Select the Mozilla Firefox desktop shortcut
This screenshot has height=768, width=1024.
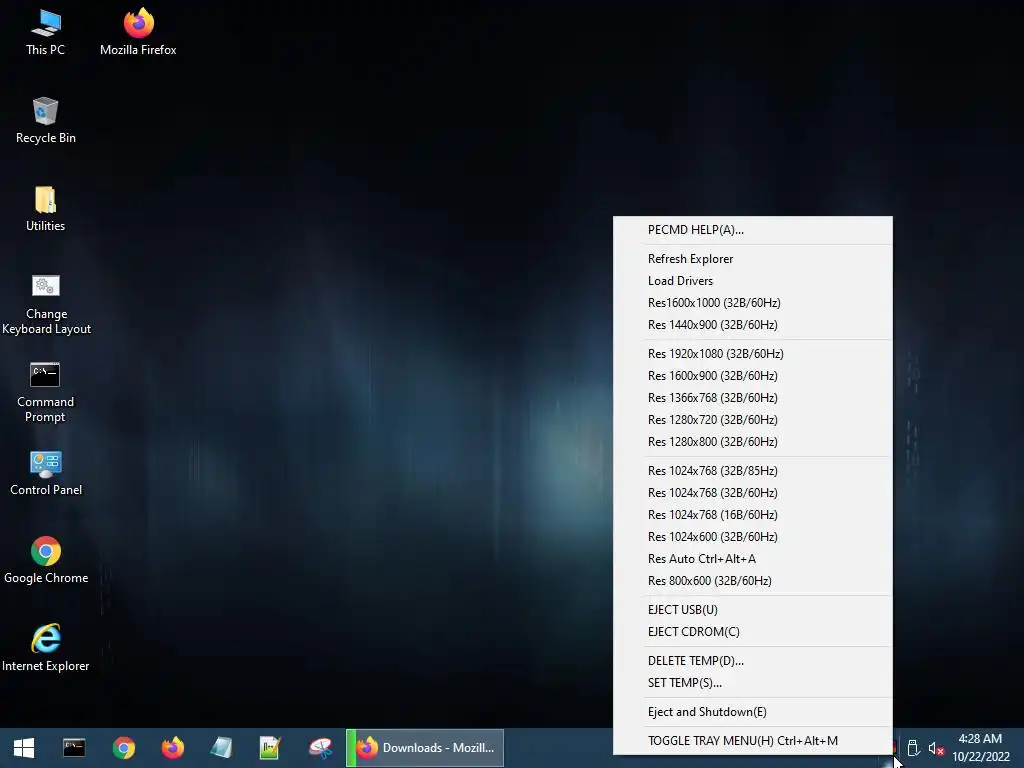point(138,33)
